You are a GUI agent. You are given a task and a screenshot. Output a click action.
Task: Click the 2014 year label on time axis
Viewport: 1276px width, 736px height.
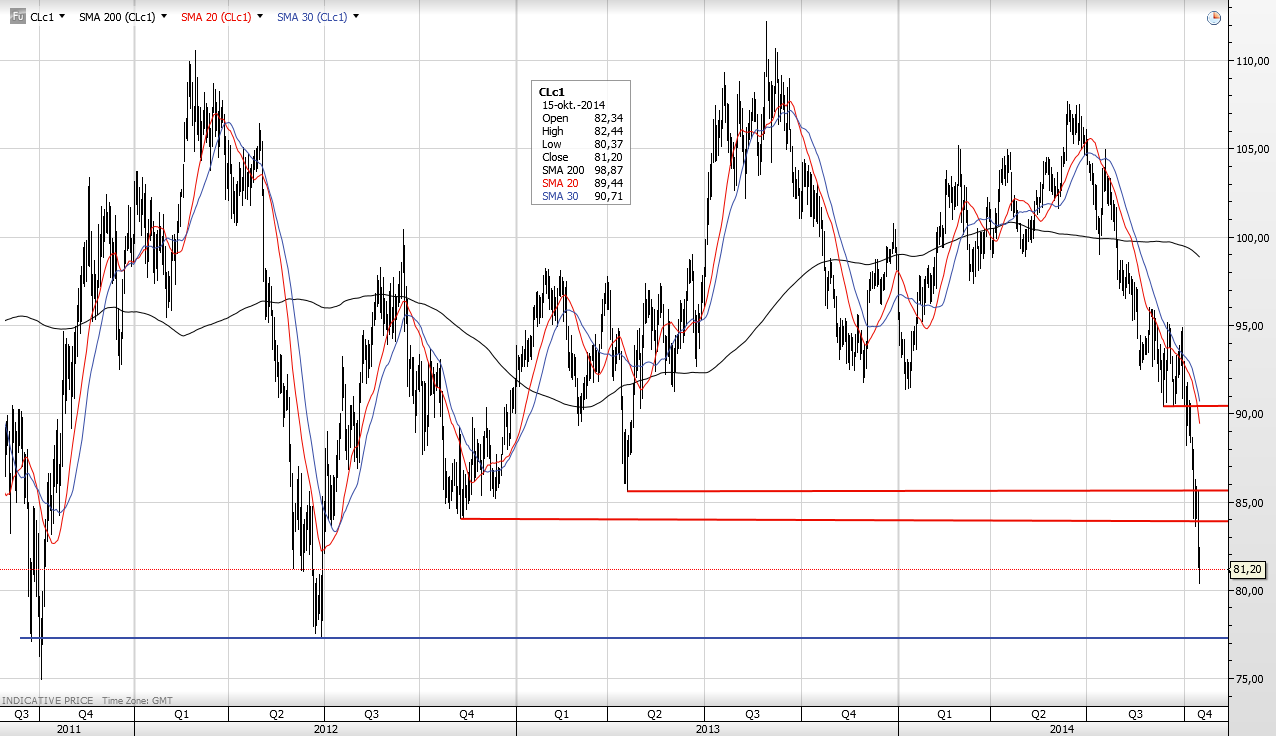[x=1062, y=729]
